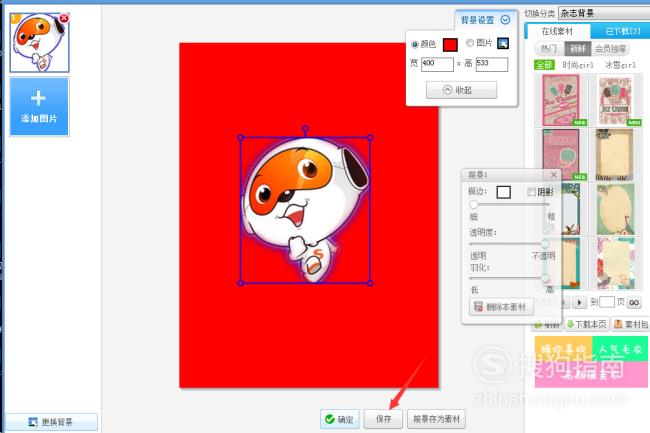
Task: Focus the page number input box
Action: (607, 302)
